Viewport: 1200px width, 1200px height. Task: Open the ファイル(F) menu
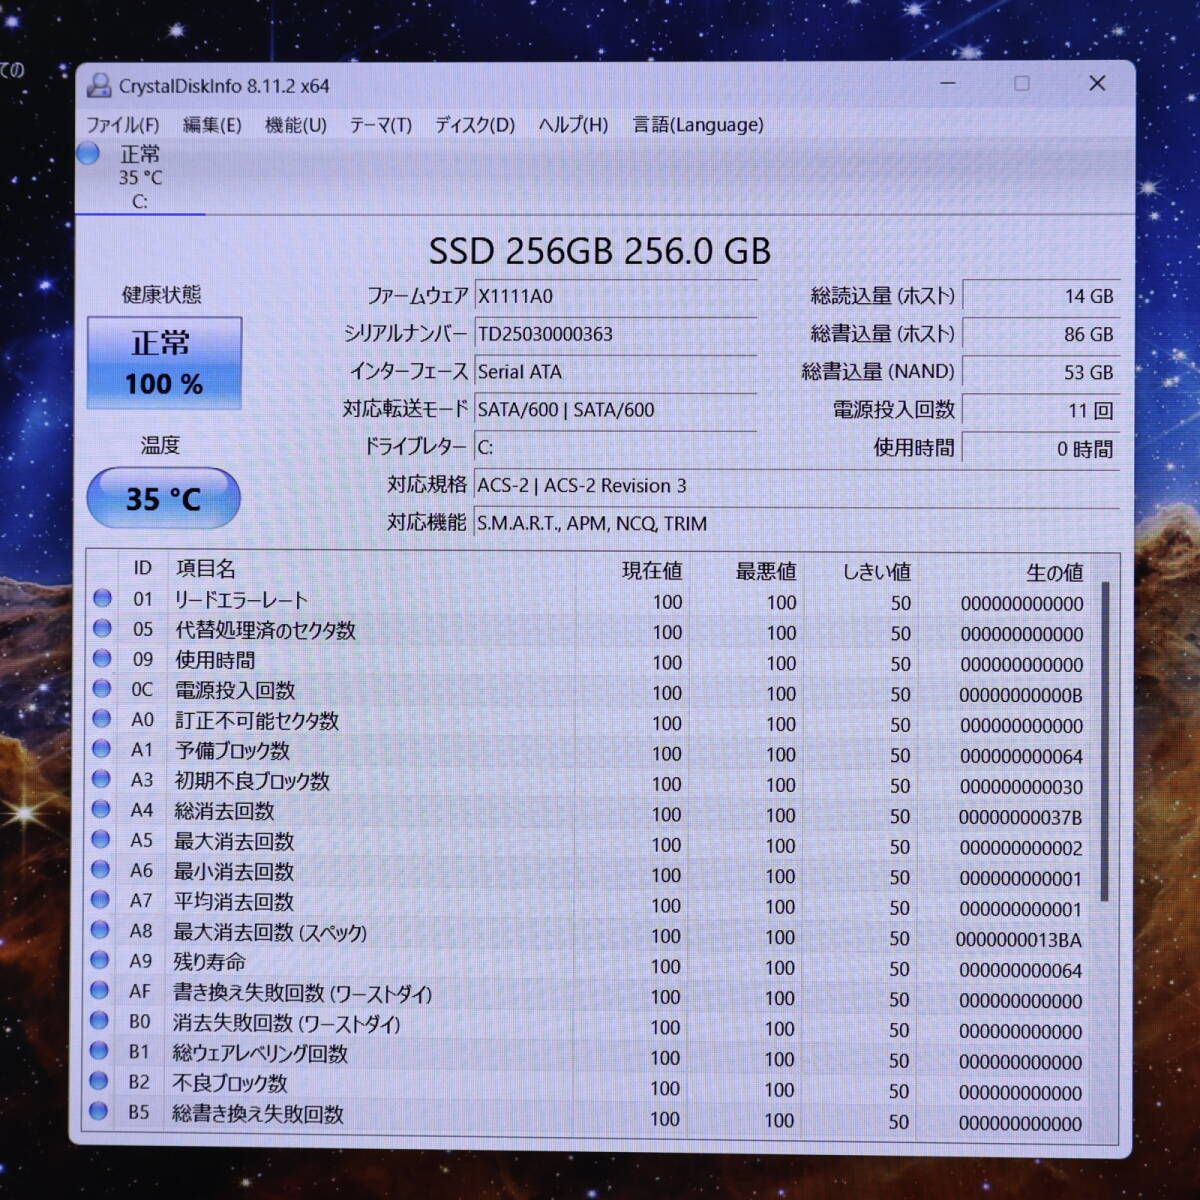[x=122, y=125]
